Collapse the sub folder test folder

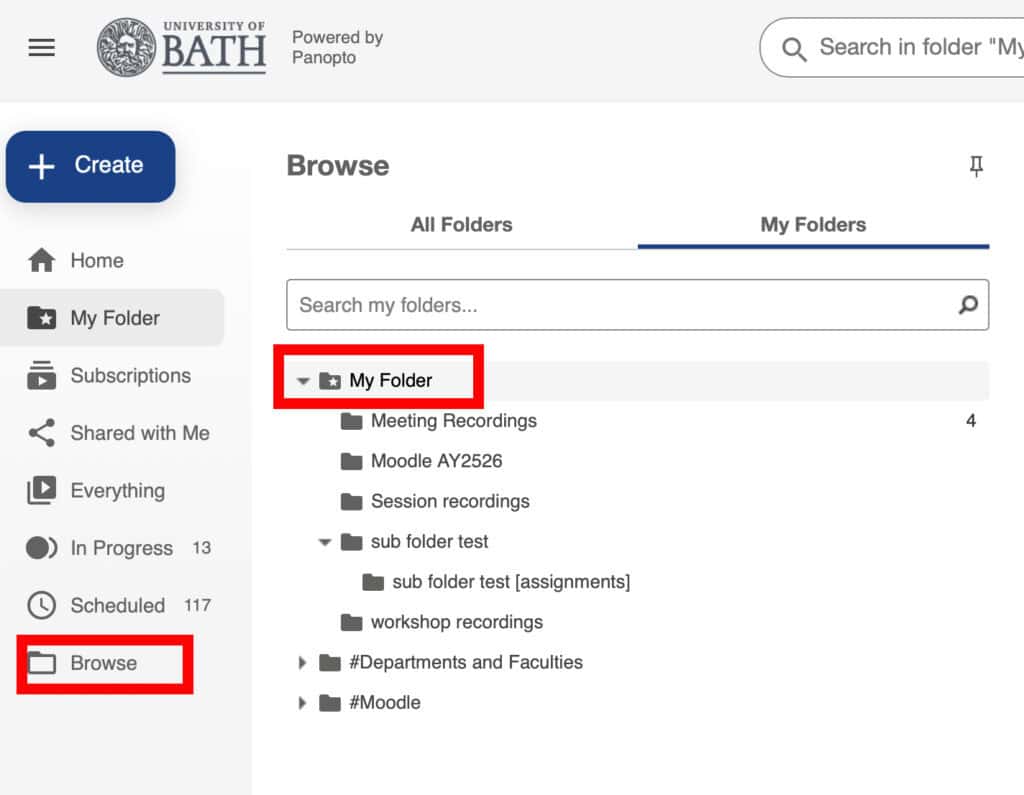coord(324,541)
